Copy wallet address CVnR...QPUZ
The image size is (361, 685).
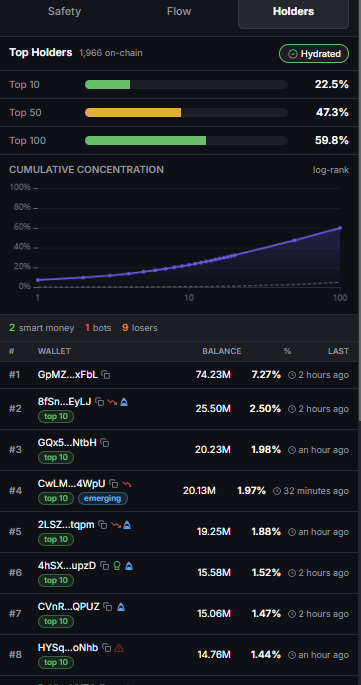point(108,607)
